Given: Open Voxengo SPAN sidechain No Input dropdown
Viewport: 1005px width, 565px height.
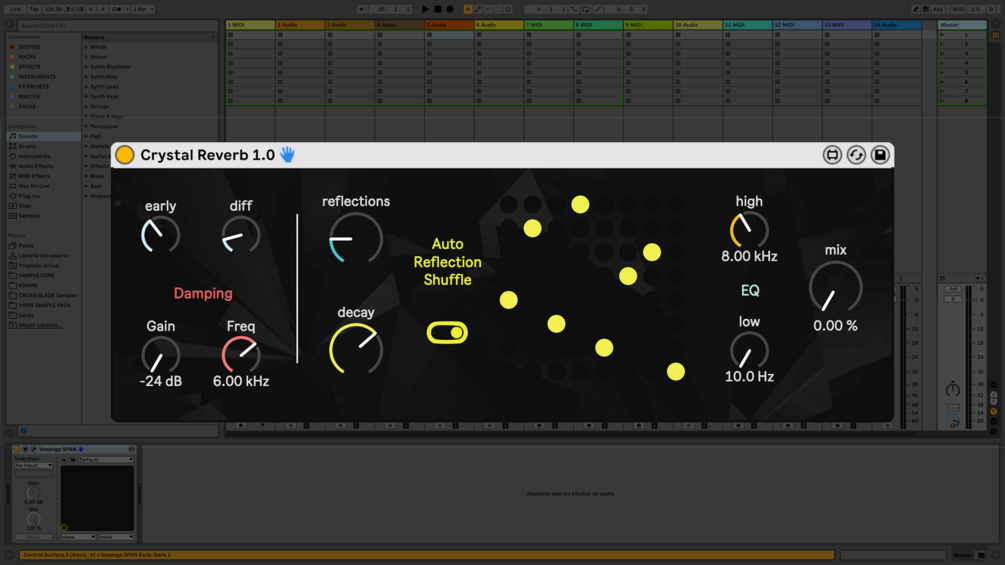Looking at the screenshot, I should [x=33, y=466].
